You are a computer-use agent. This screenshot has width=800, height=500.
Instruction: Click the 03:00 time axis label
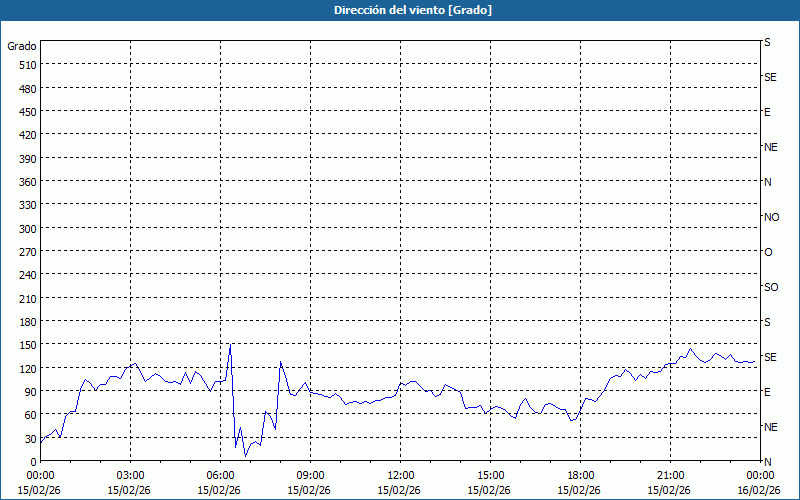(x=130, y=475)
